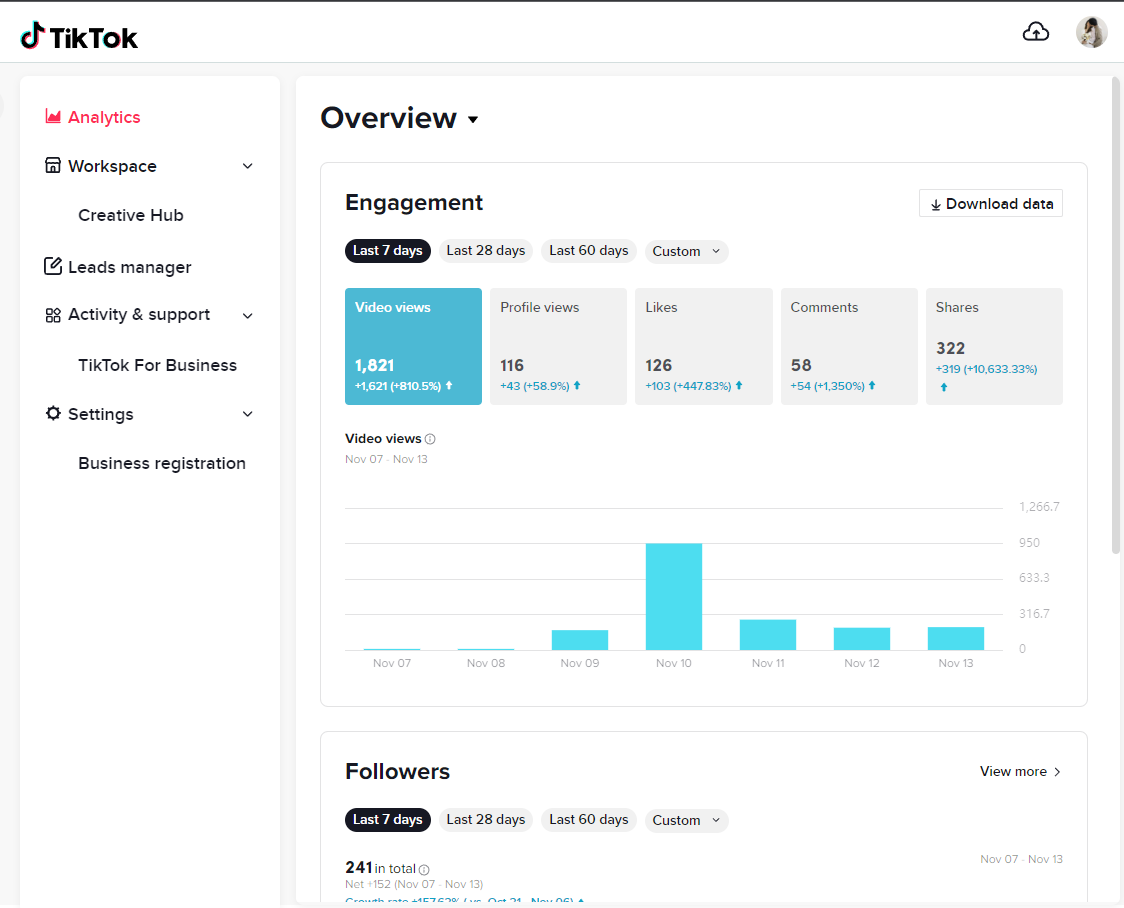
Task: Collapse the Settings section chevron
Action: pyautogui.click(x=247, y=414)
